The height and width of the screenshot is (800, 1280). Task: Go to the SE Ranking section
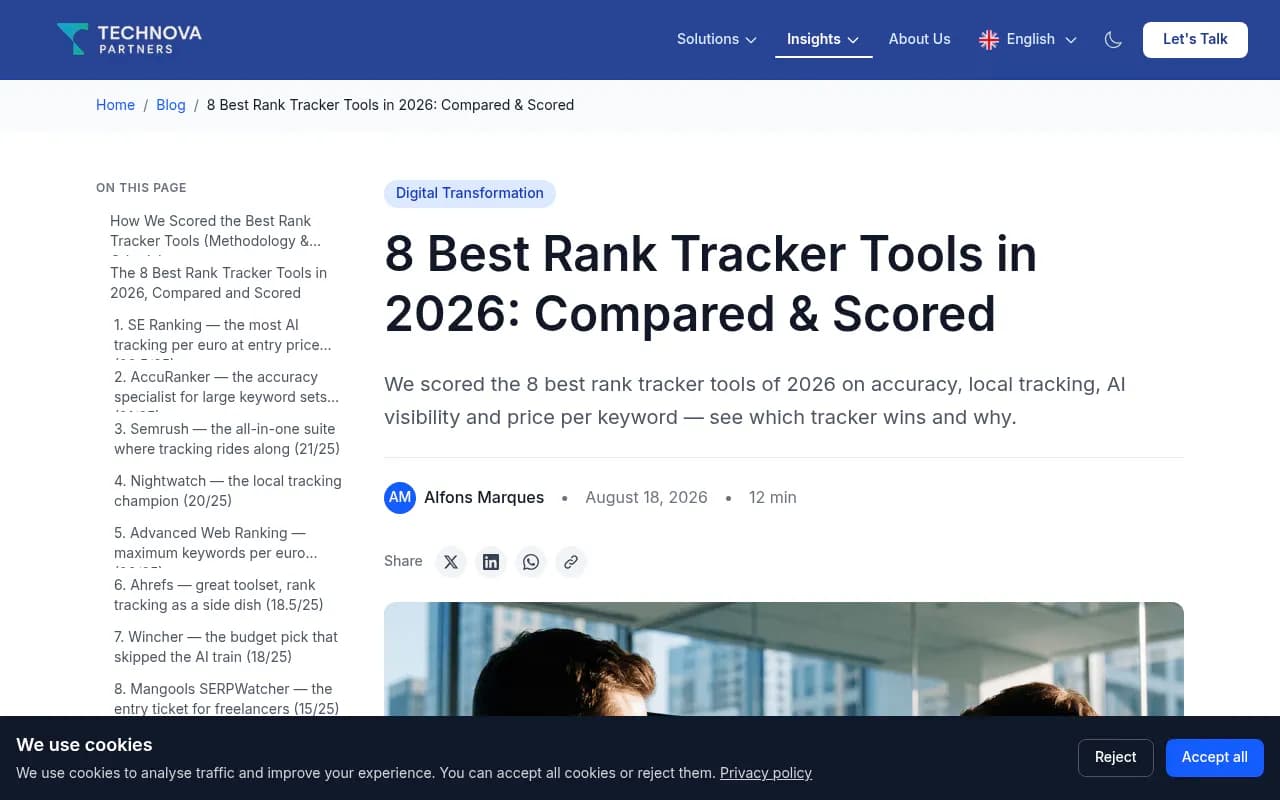(223, 336)
